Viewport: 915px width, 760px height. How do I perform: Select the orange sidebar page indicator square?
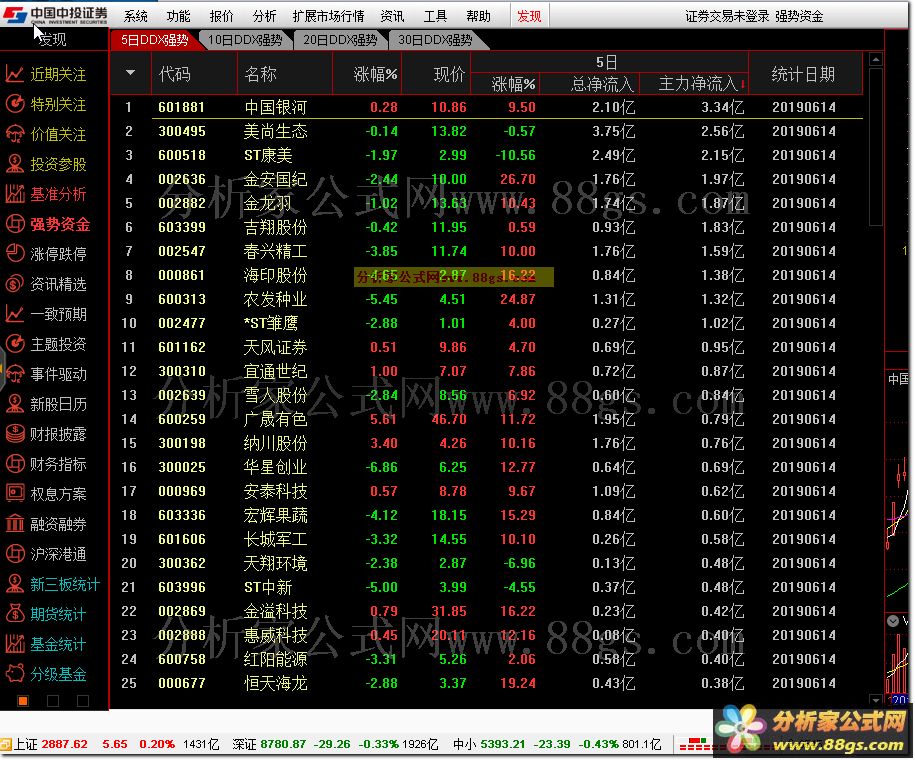23,701
